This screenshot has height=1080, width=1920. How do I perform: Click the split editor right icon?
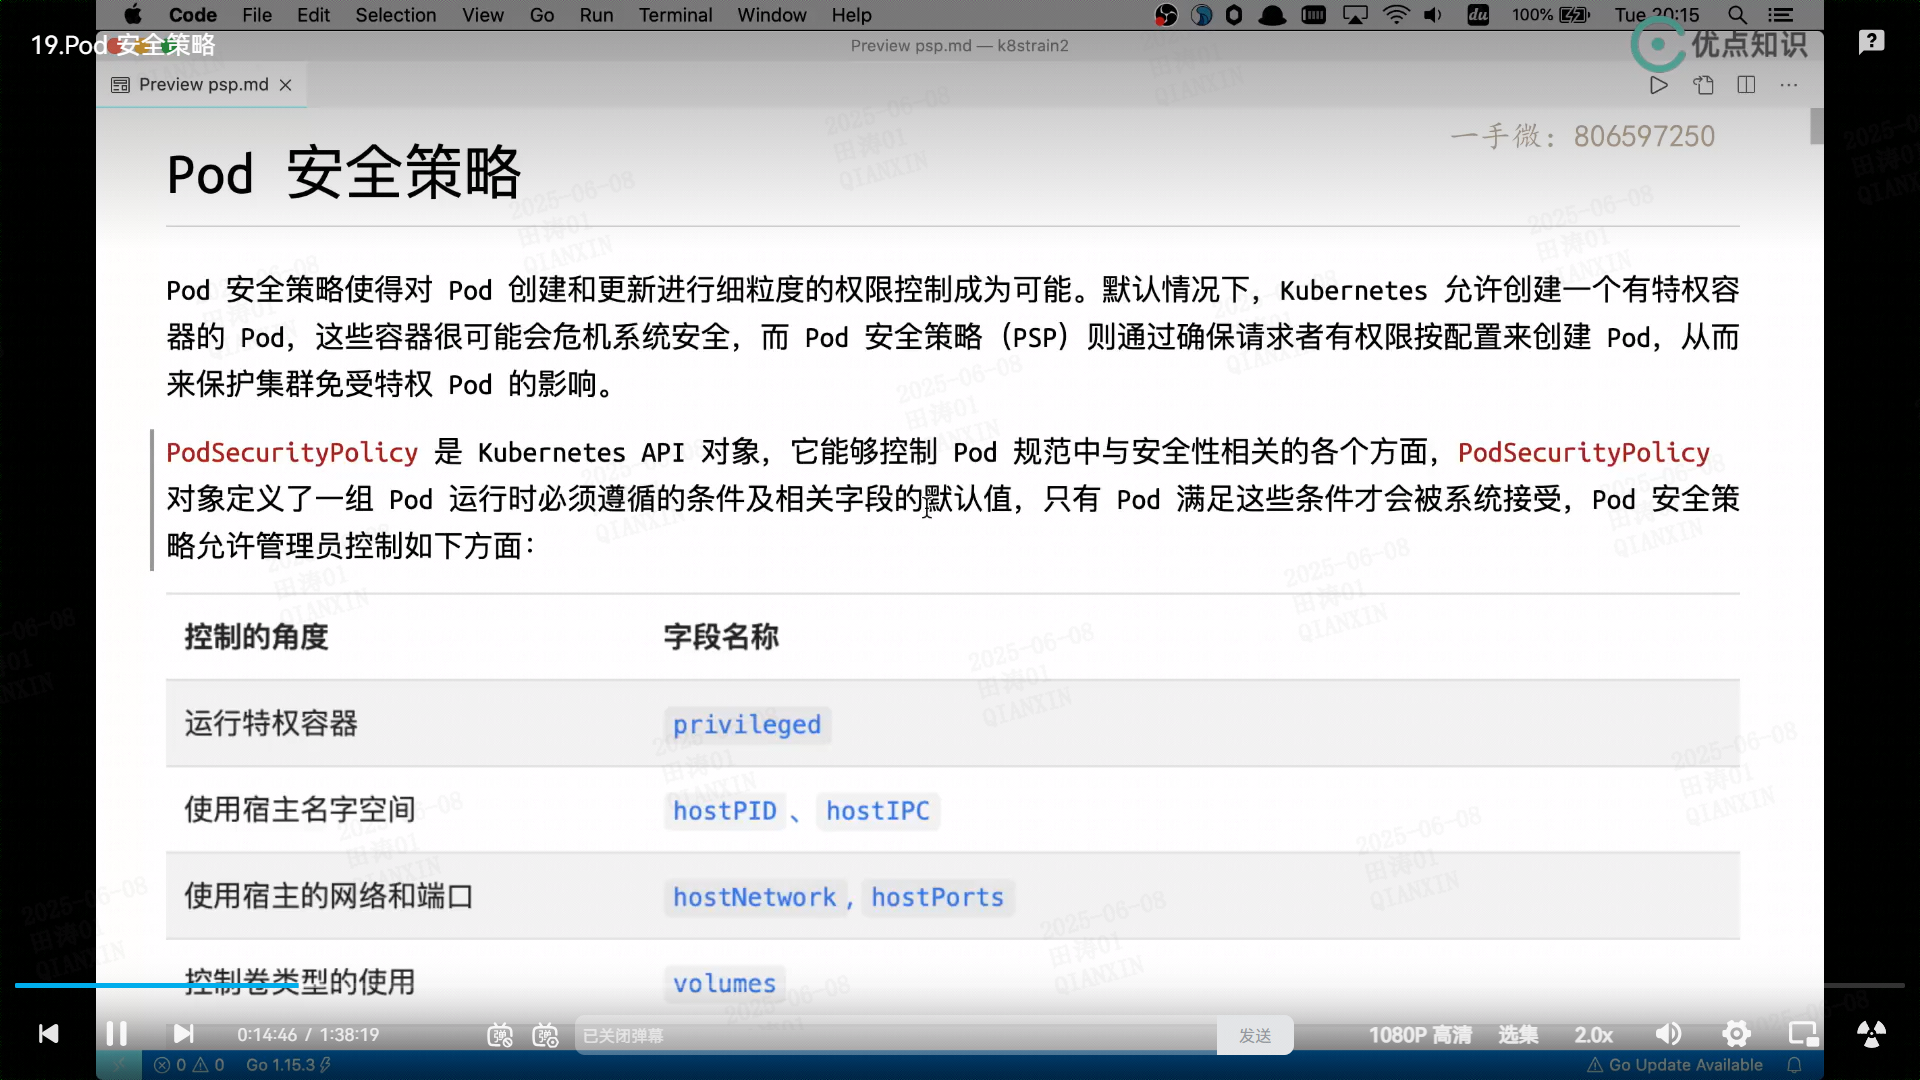click(x=1746, y=85)
